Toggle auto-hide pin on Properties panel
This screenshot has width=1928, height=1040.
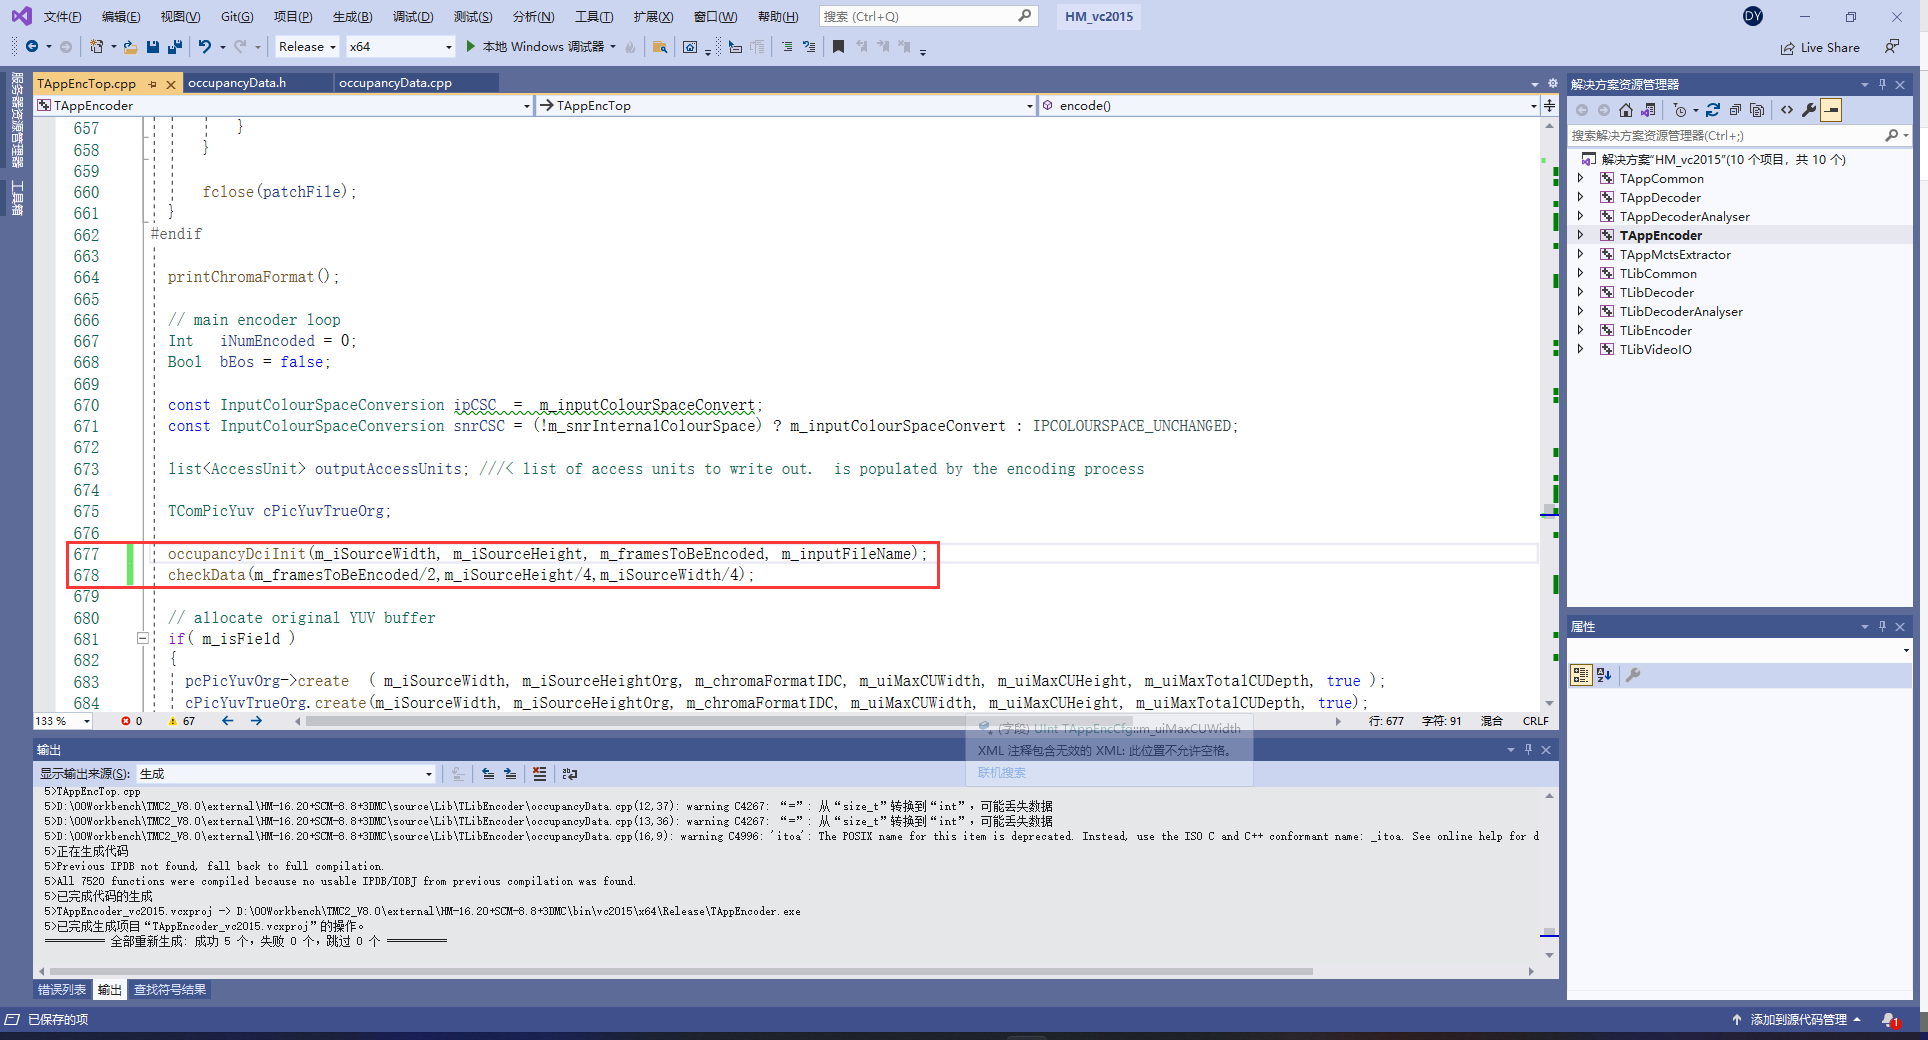tap(1882, 626)
